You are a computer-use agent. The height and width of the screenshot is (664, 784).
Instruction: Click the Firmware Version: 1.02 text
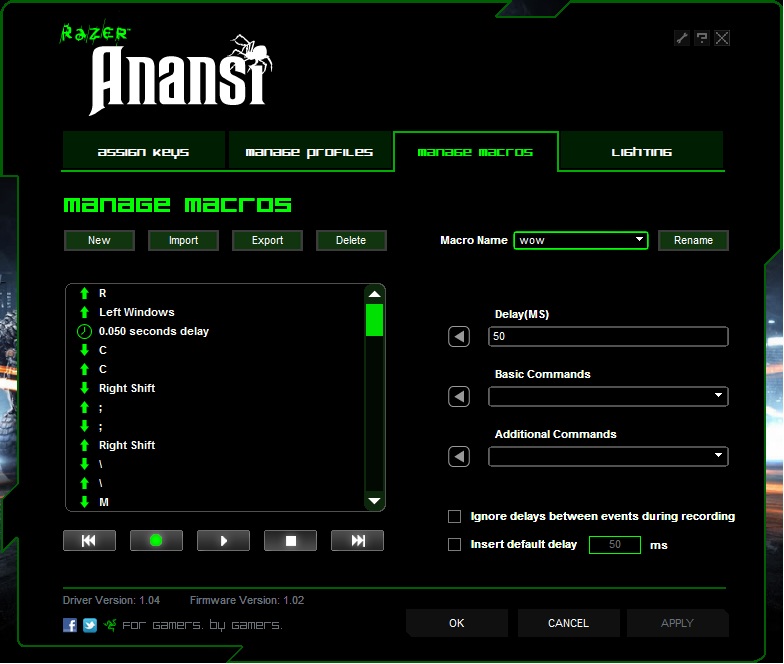click(247, 600)
